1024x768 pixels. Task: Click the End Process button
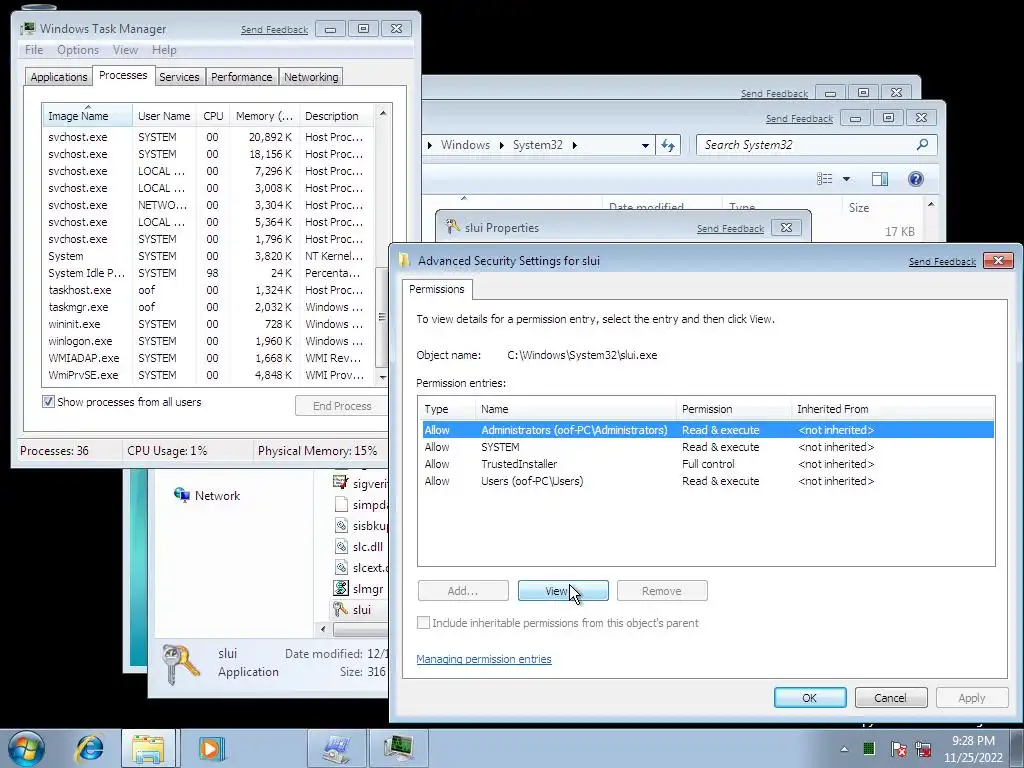coord(341,406)
